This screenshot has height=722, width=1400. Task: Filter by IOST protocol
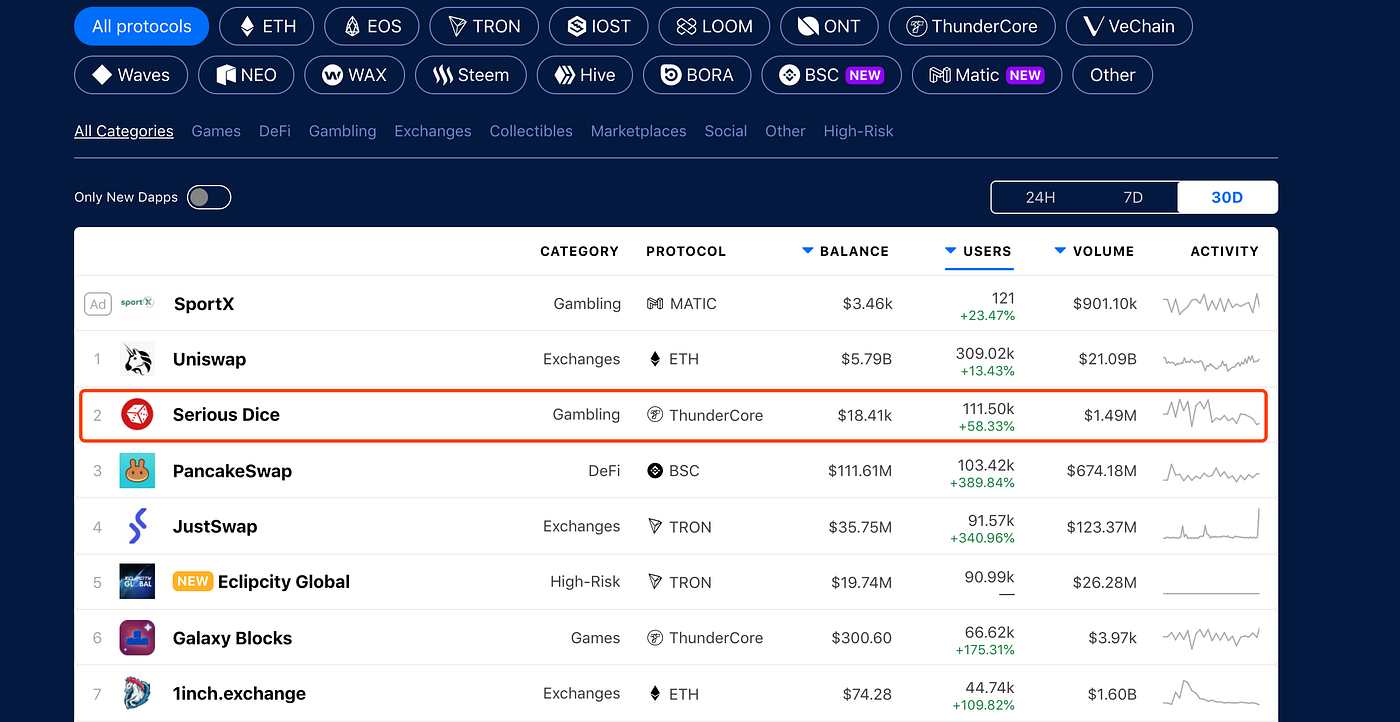click(599, 27)
